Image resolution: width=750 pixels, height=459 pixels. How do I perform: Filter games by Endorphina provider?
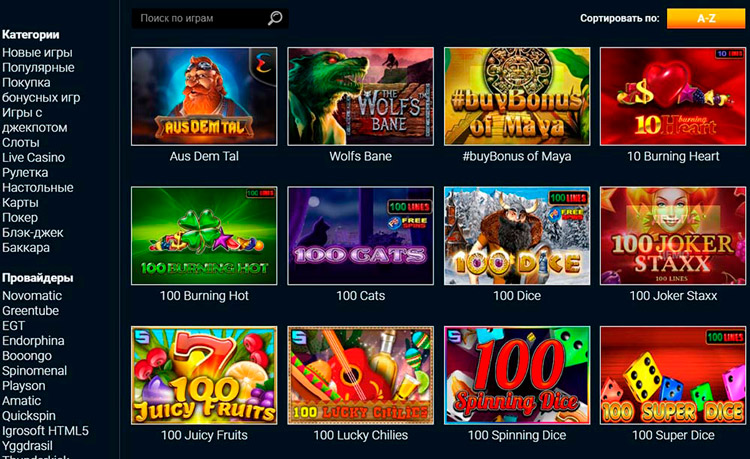[33, 340]
